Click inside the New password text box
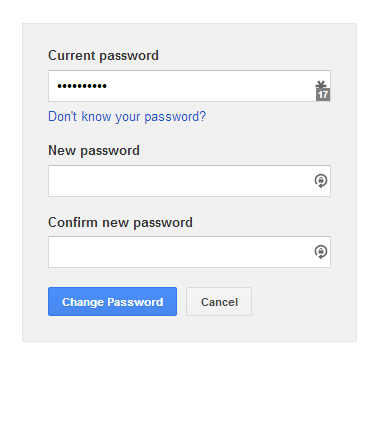 point(189,181)
